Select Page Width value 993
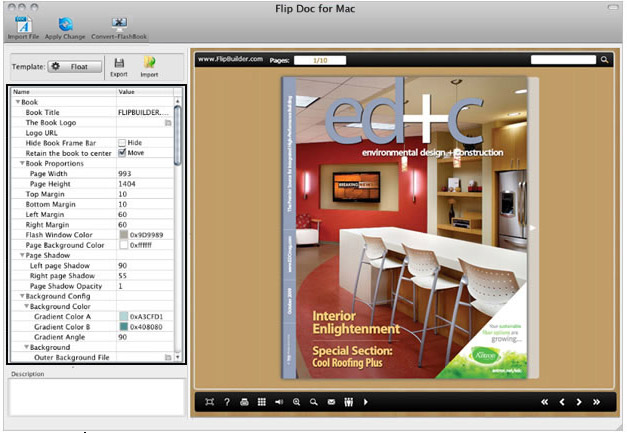The image size is (627, 433). [125, 174]
